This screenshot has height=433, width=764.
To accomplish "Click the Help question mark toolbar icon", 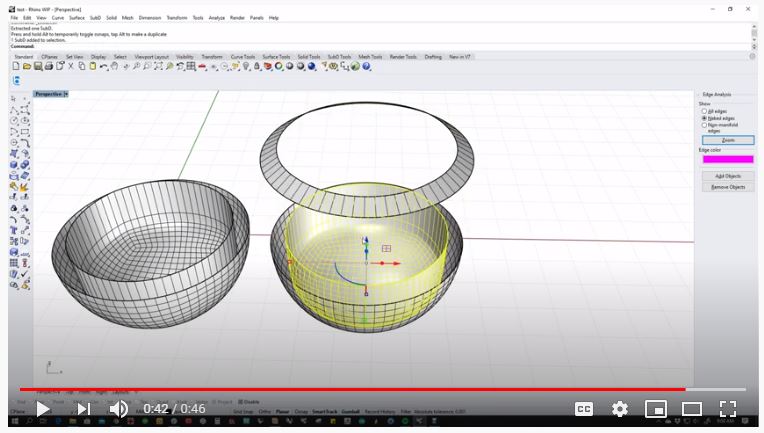I will pyautogui.click(x=366, y=66).
